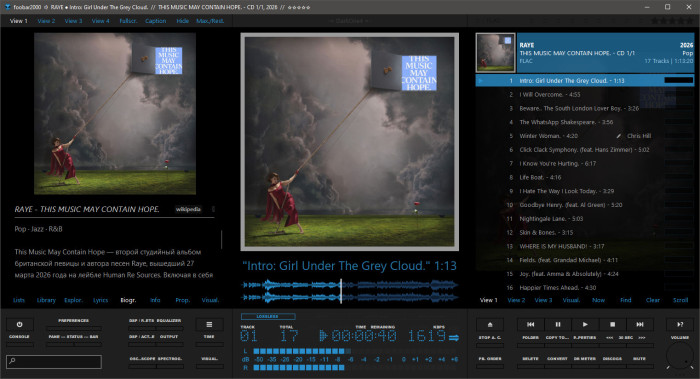This screenshot has height=379, width=700.
Task: Open the Library tab in left panel
Action: [46, 300]
